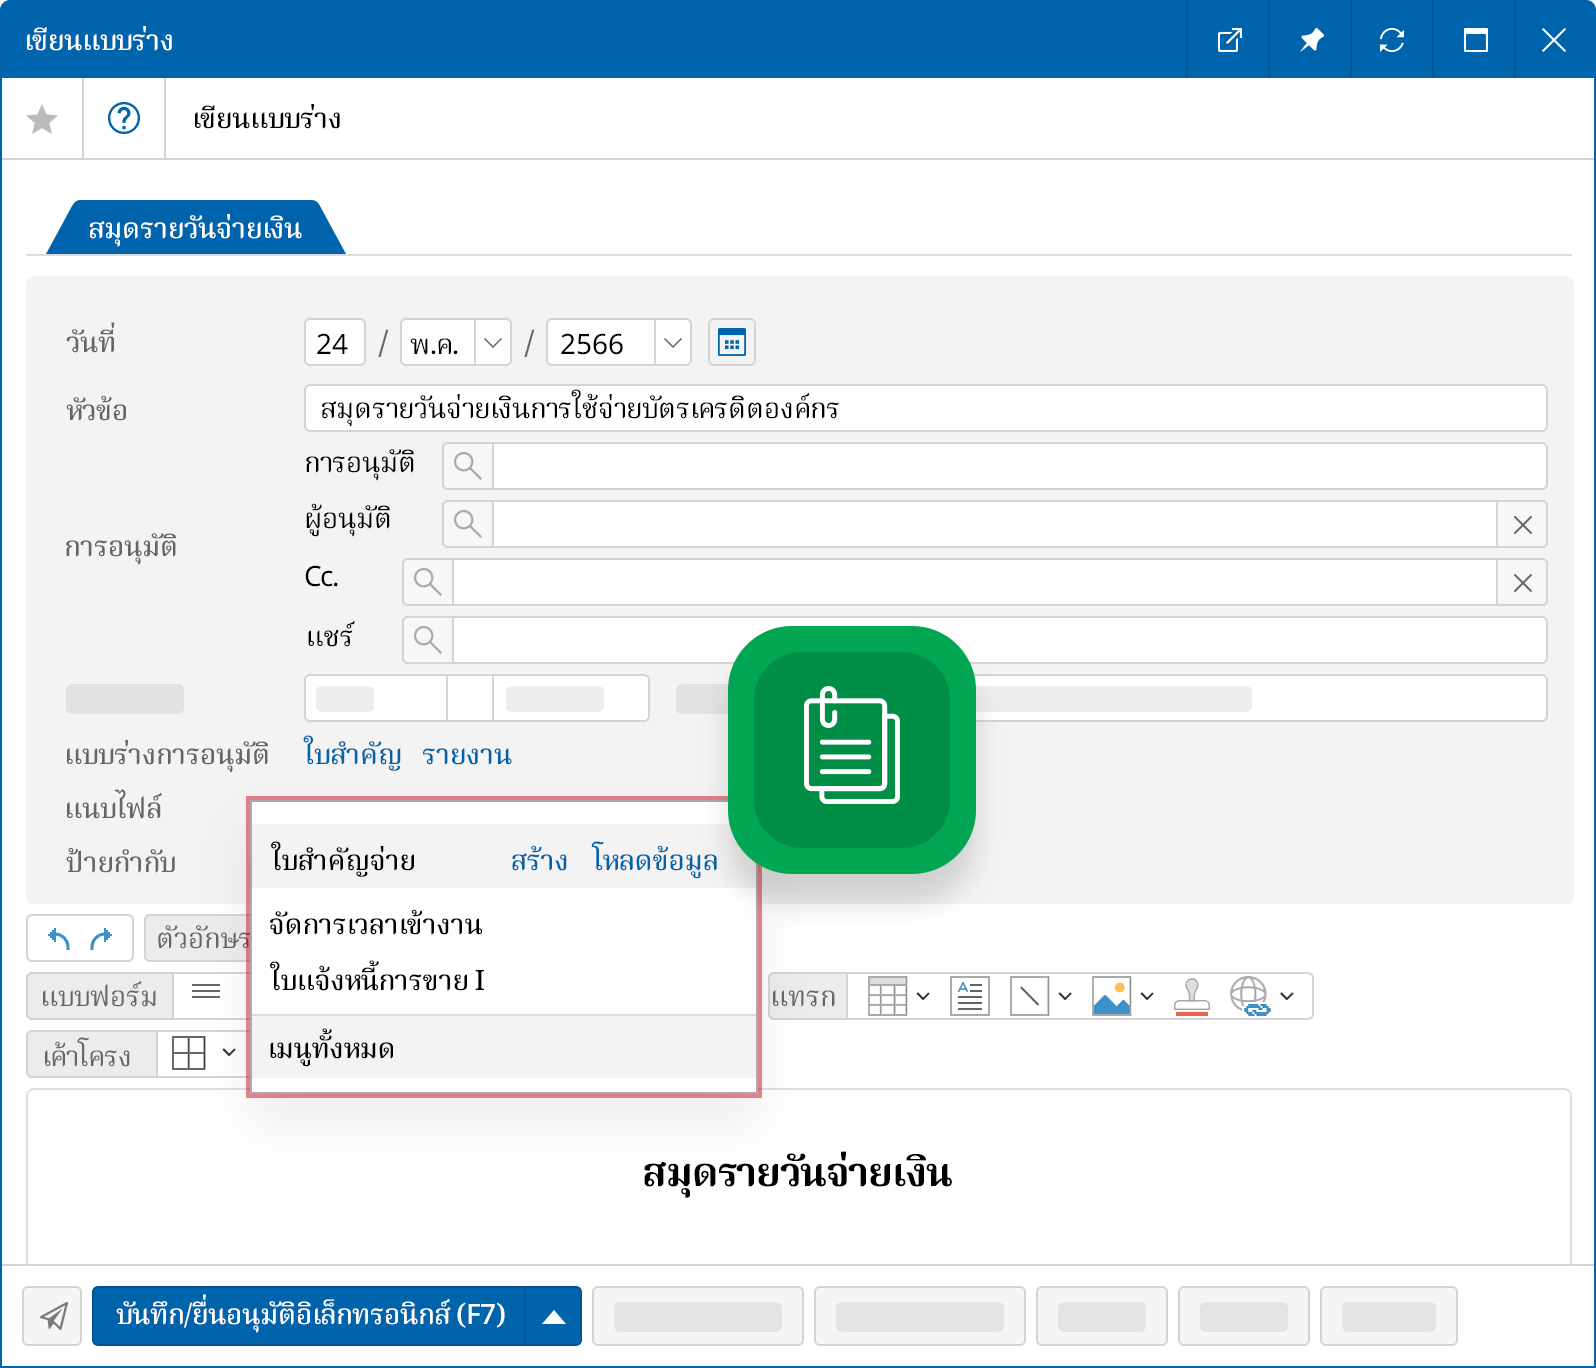The image size is (1596, 1368).
Task: Click the เค้าโครง layout grid icon
Action: coord(188,1052)
